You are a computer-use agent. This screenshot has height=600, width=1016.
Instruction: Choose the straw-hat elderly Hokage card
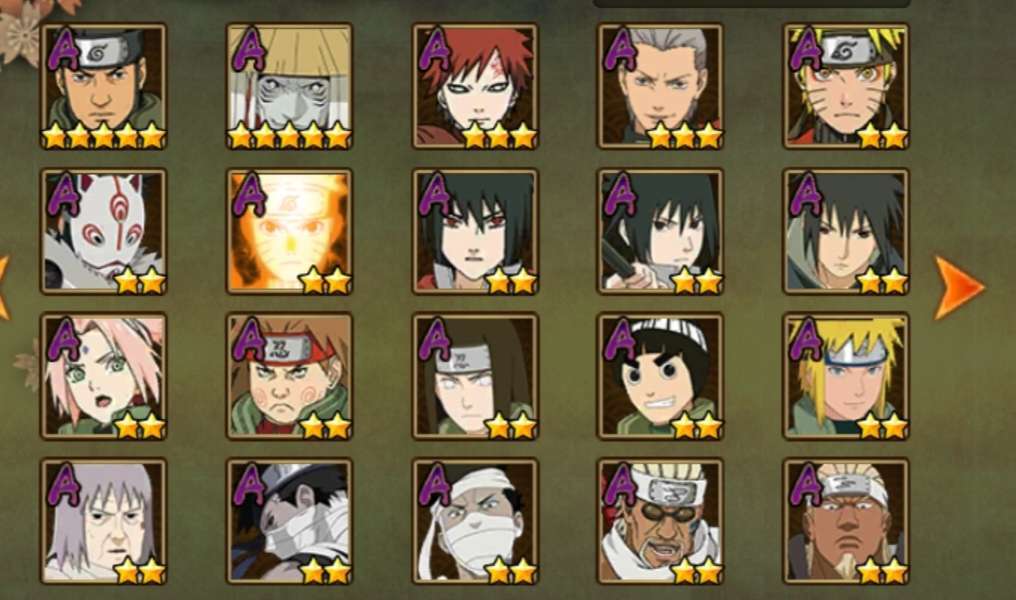tap(290, 86)
